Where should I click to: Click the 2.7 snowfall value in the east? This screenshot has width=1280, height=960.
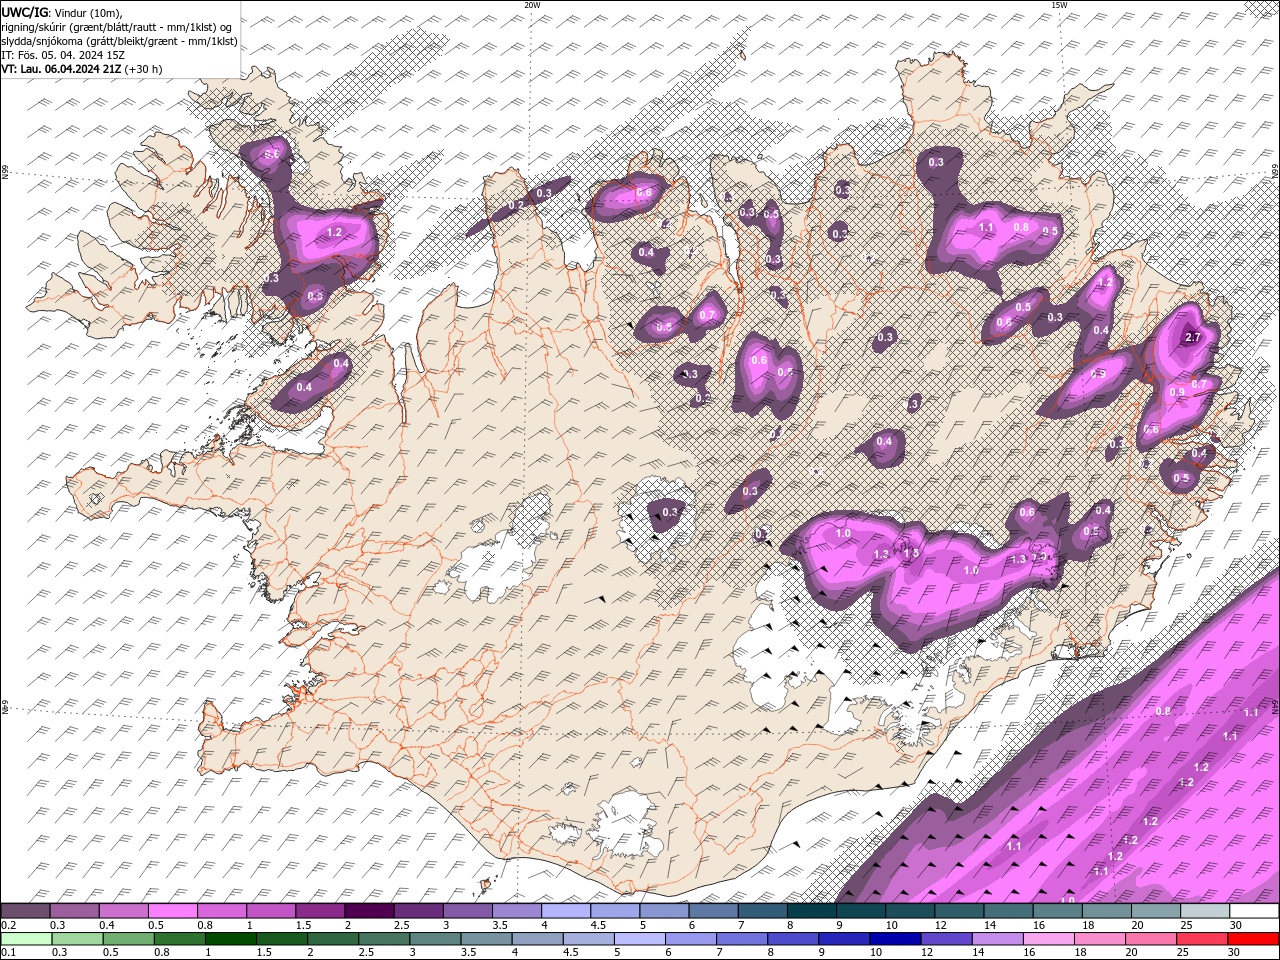1192,338
